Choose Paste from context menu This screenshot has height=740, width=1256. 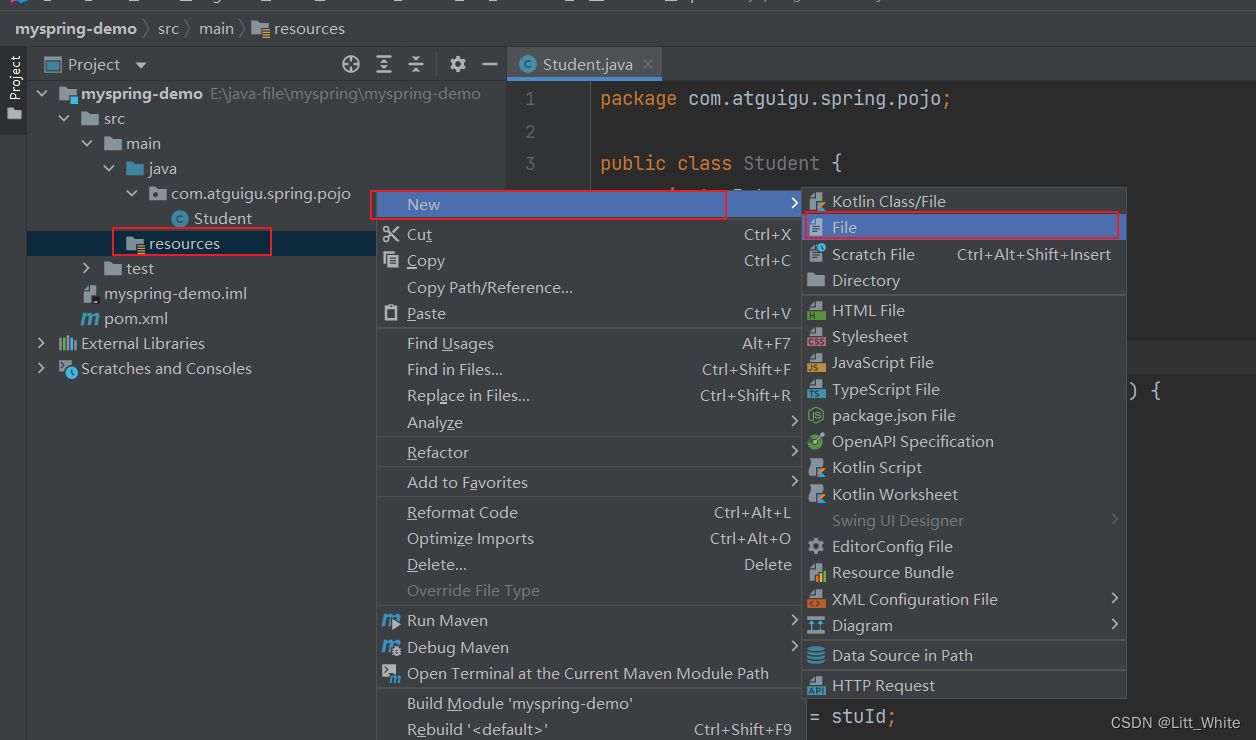(590, 314)
